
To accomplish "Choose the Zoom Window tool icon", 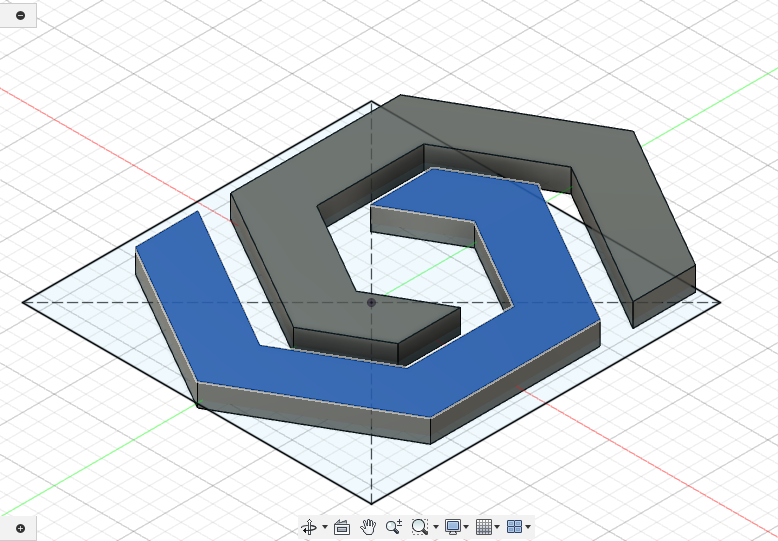I will coord(420,526).
